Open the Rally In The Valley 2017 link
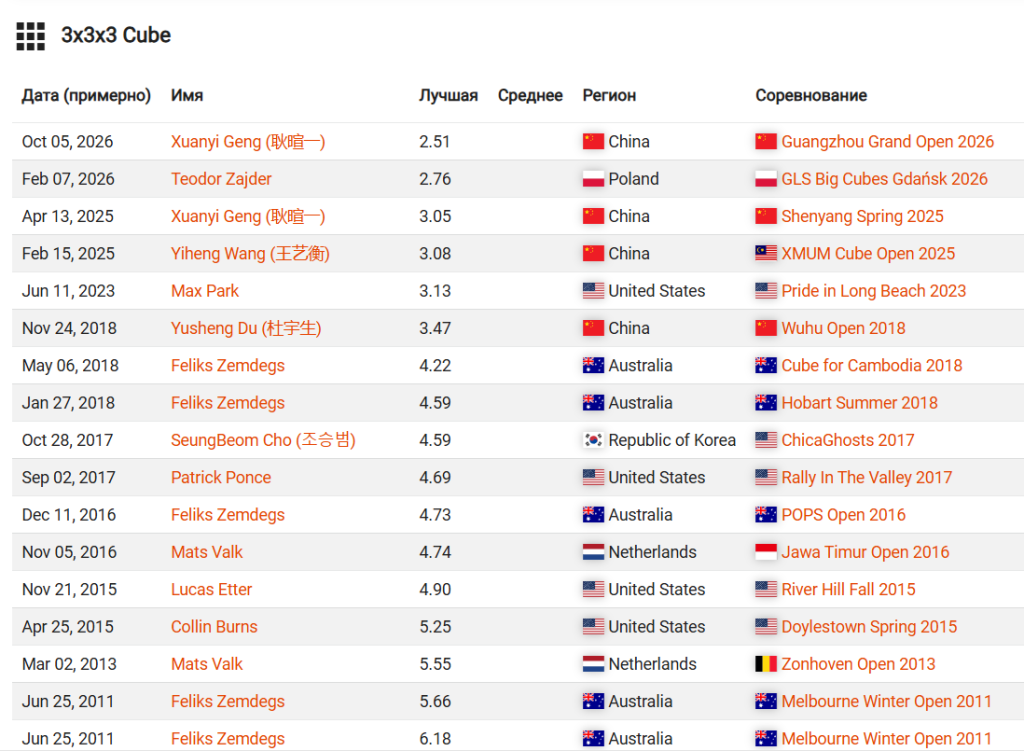The image size is (1024, 751). pos(867,477)
